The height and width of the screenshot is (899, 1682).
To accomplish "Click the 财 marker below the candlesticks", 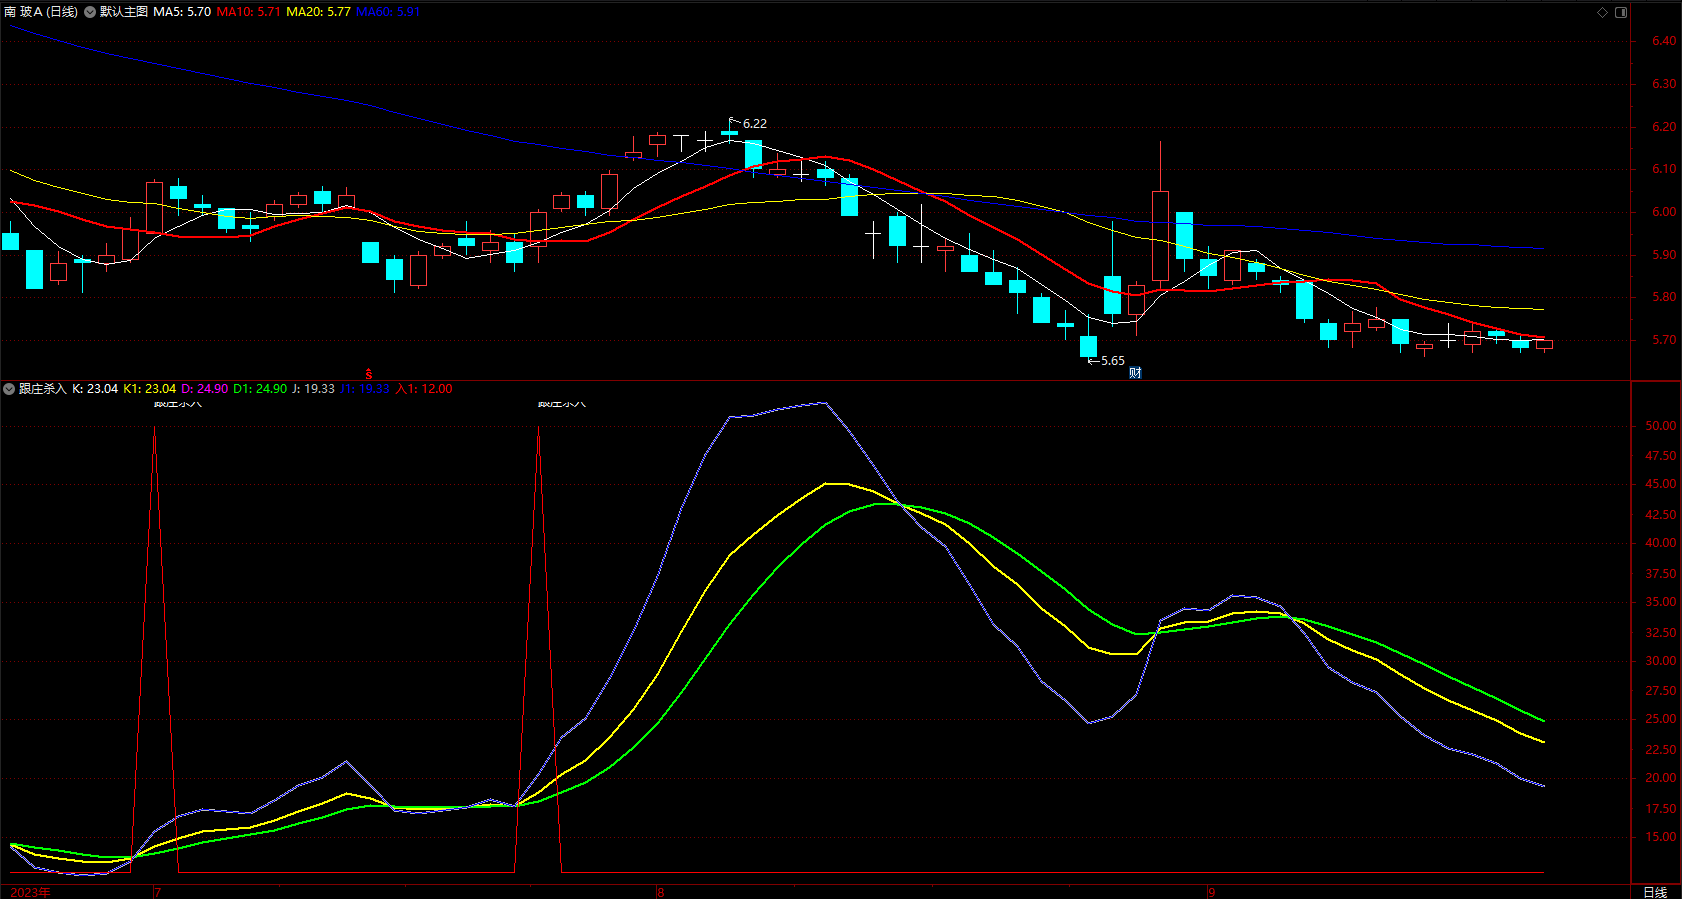I will click(x=1135, y=373).
